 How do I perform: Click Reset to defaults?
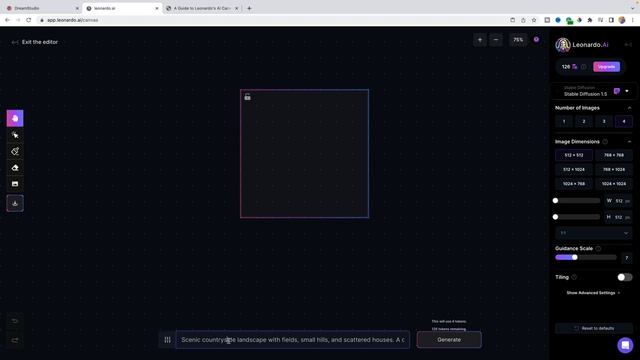(594, 328)
